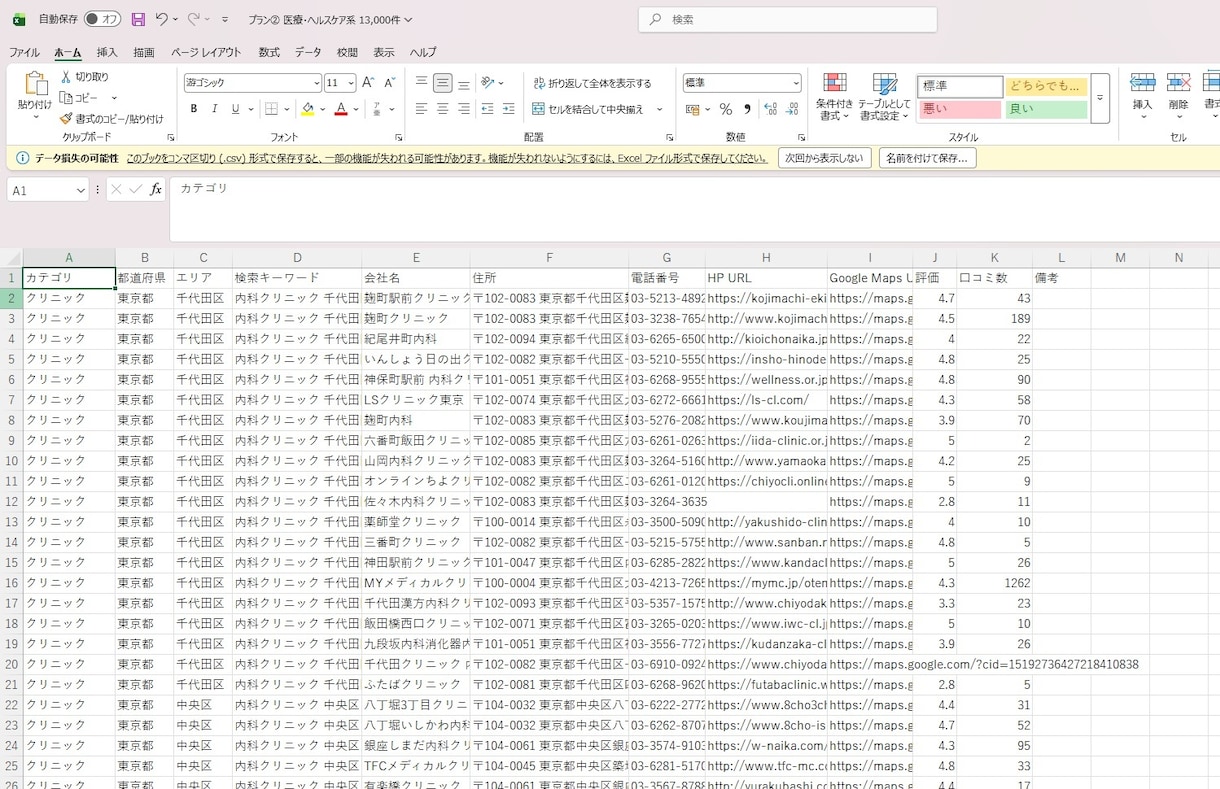
Task: Click the Increase Decimal icon
Action: pyautogui.click(x=771, y=109)
